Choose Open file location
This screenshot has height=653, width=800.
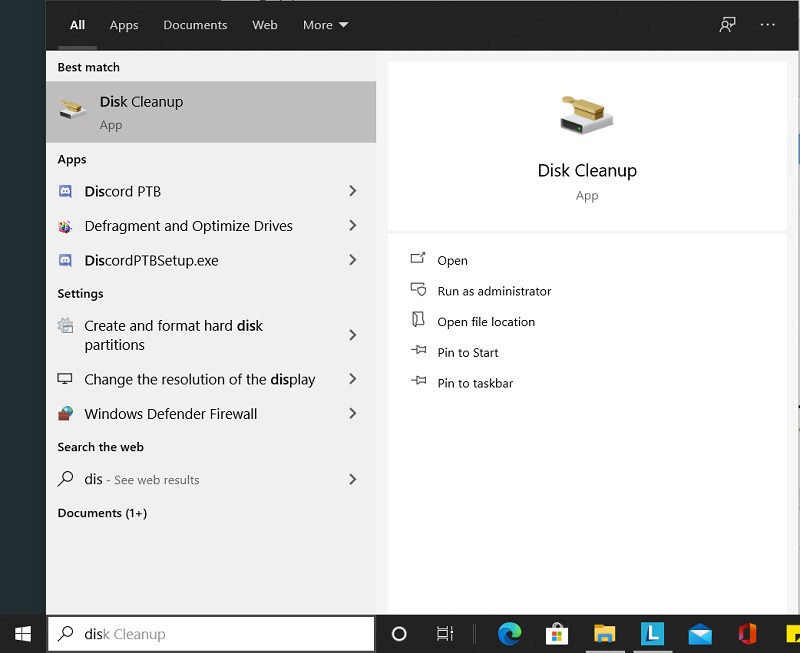tap(486, 322)
